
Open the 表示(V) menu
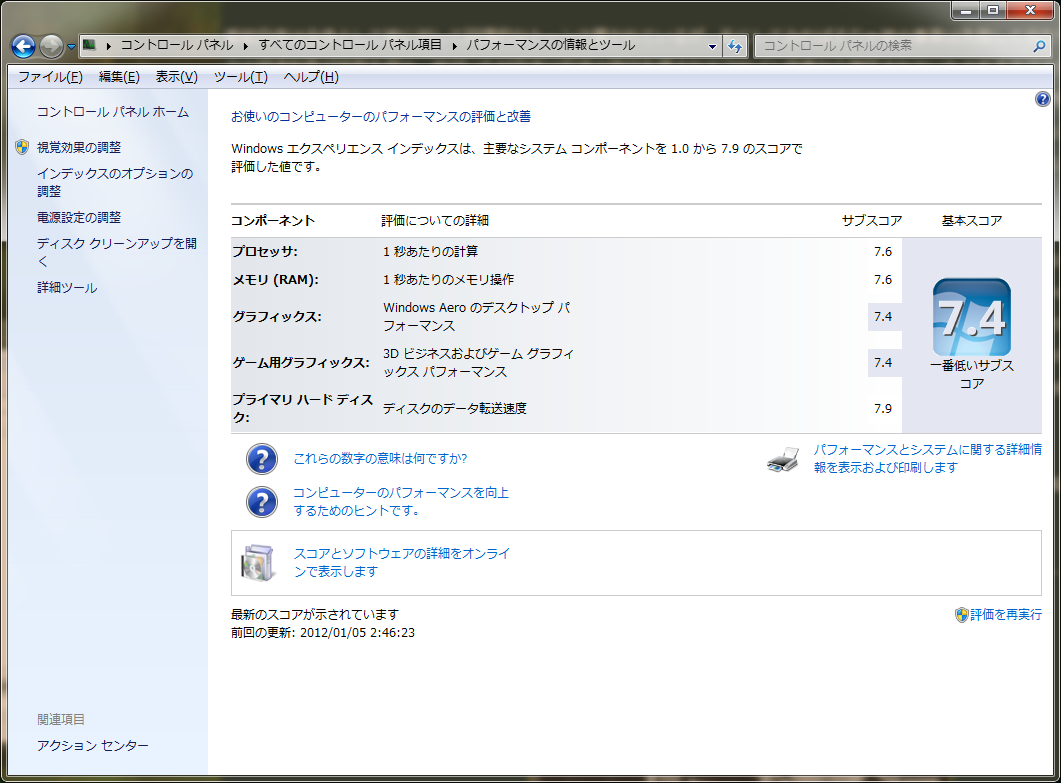pyautogui.click(x=177, y=77)
